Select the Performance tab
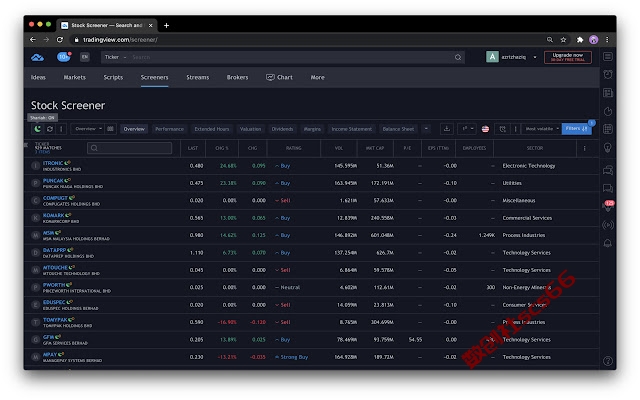 pyautogui.click(x=169, y=129)
